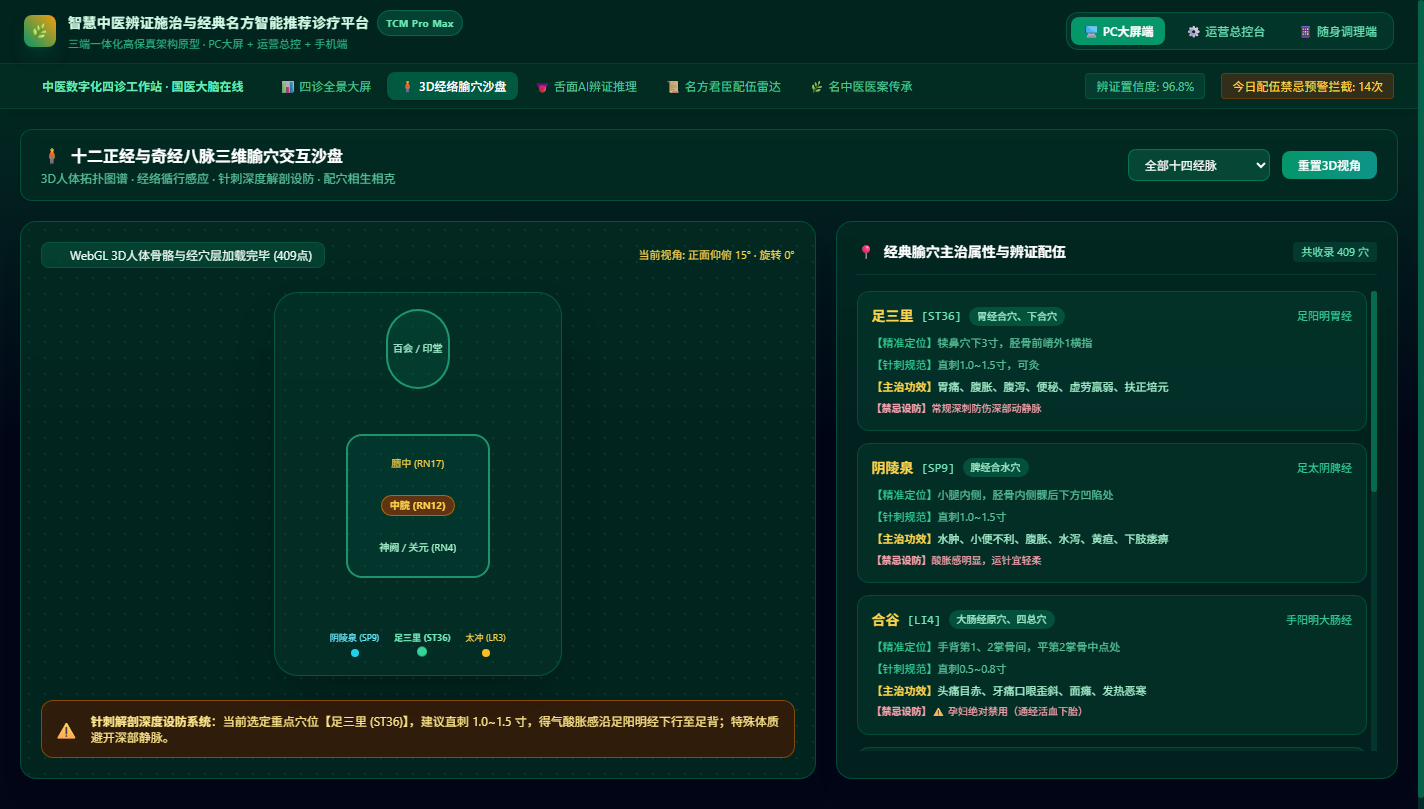This screenshot has width=1424, height=809.
Task: Click the 共收录 409 穴 count badge
Action: [x=1335, y=252]
